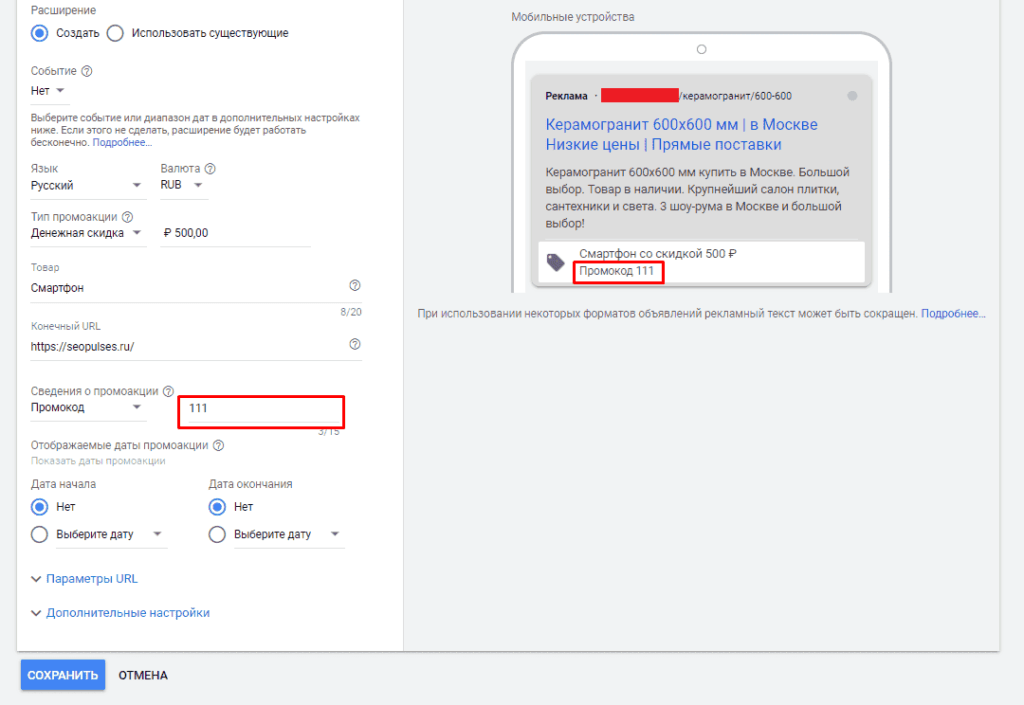Open Тип промоакции dropdown Денежная скидка
This screenshot has width=1024, height=705.
click(x=88, y=233)
